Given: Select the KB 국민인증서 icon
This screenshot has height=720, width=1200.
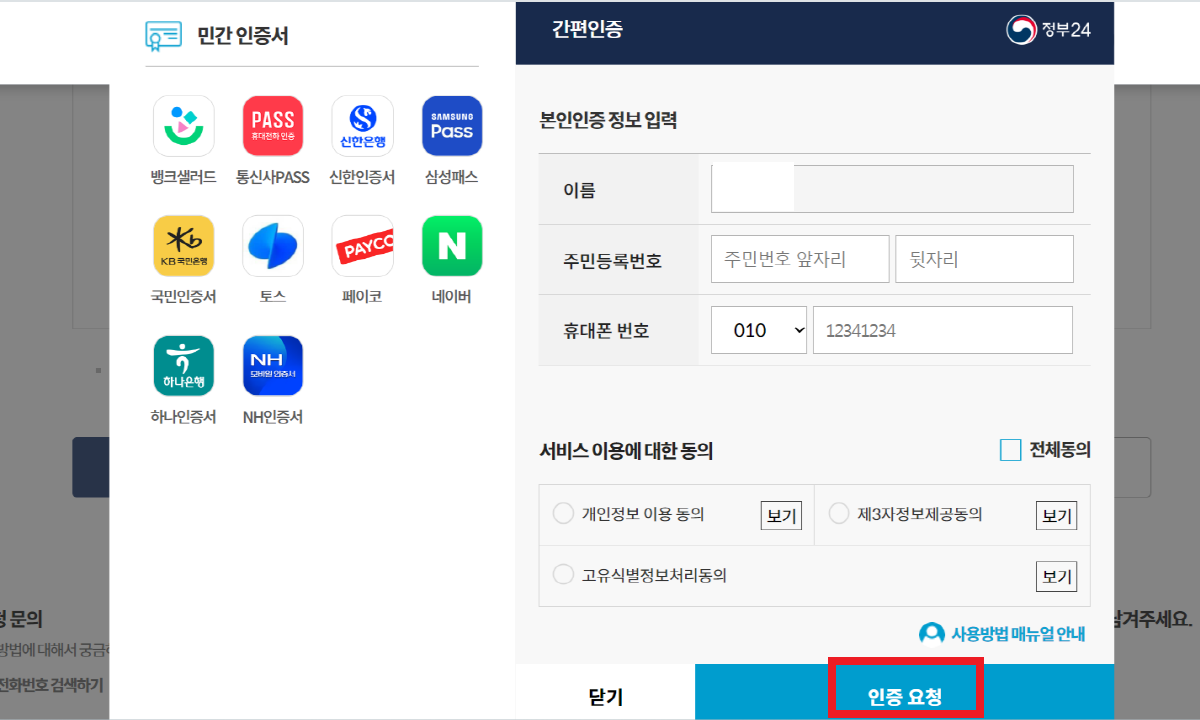Looking at the screenshot, I should [183, 246].
